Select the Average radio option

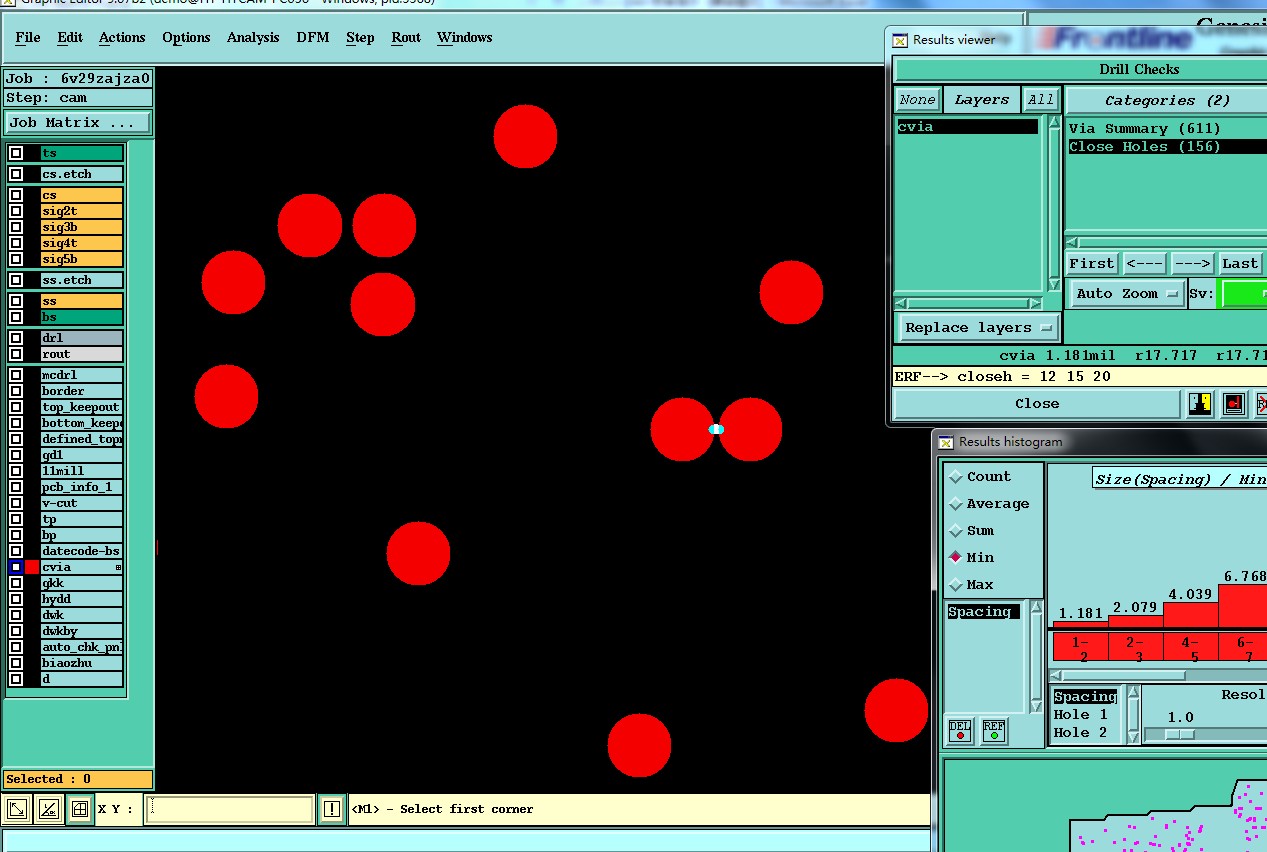click(956, 504)
